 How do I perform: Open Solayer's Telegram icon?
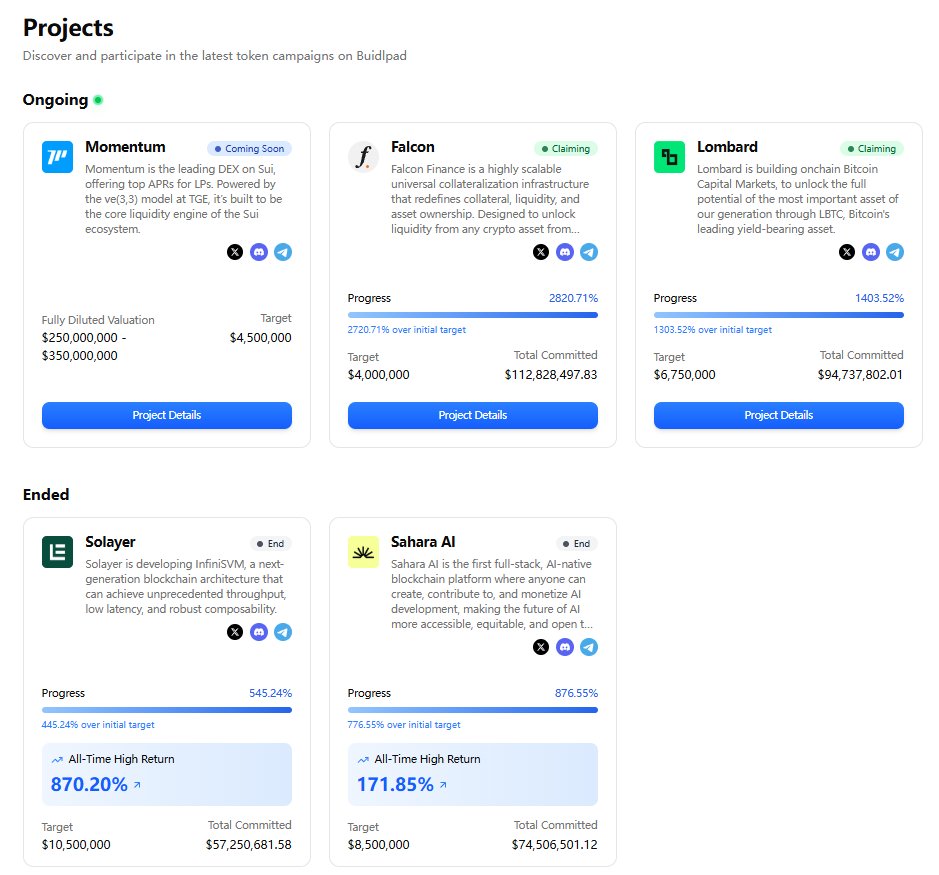283,632
